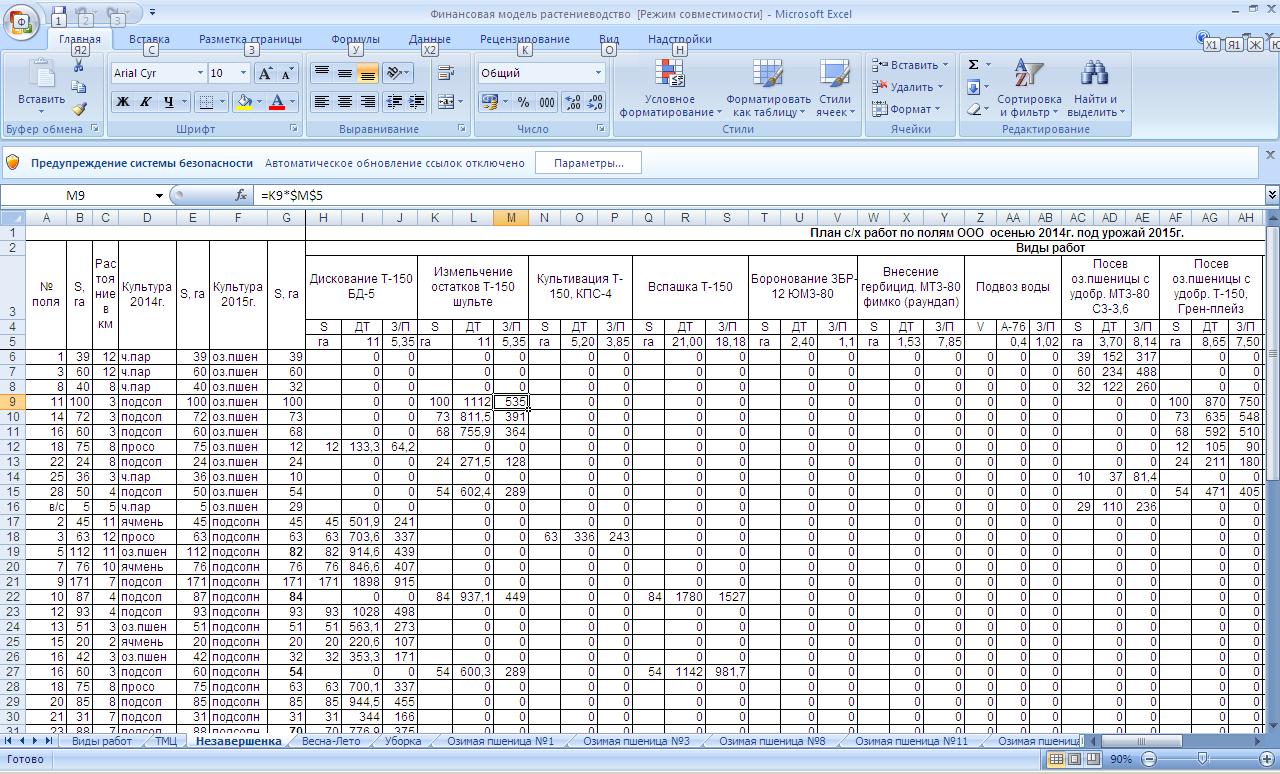This screenshot has height=774, width=1280.
Task: Click the zoom slider handle
Action: coord(1201,759)
